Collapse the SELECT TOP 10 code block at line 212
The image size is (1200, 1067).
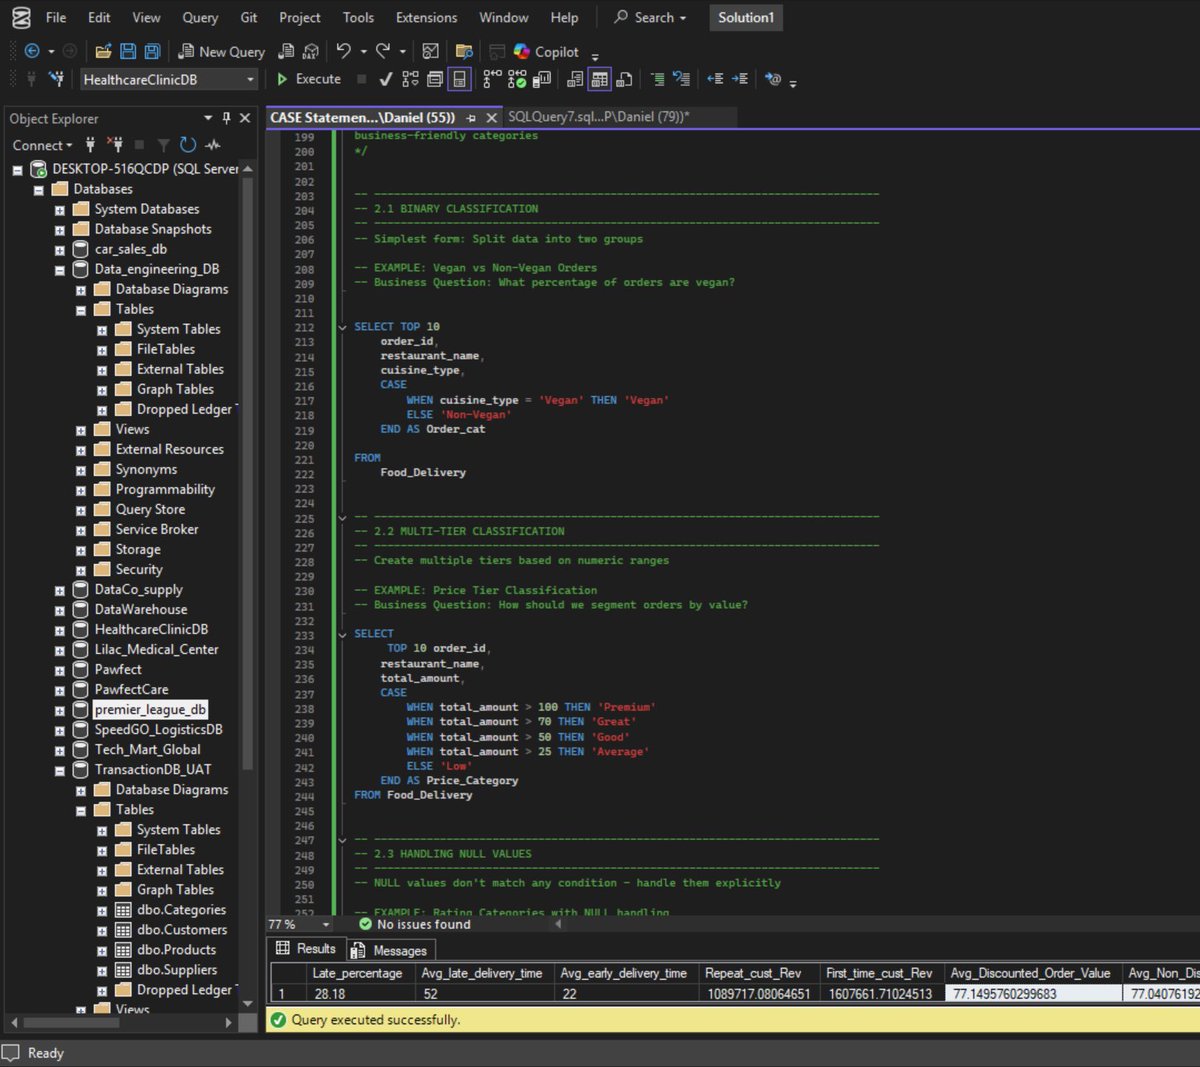(343, 327)
